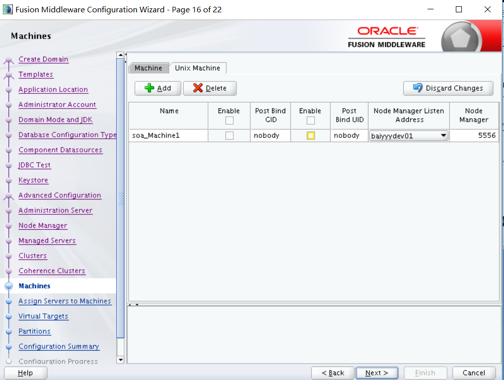504x380 pixels.
Task: Click the sidebar vertical scrollbar thumb
Action: click(121, 198)
